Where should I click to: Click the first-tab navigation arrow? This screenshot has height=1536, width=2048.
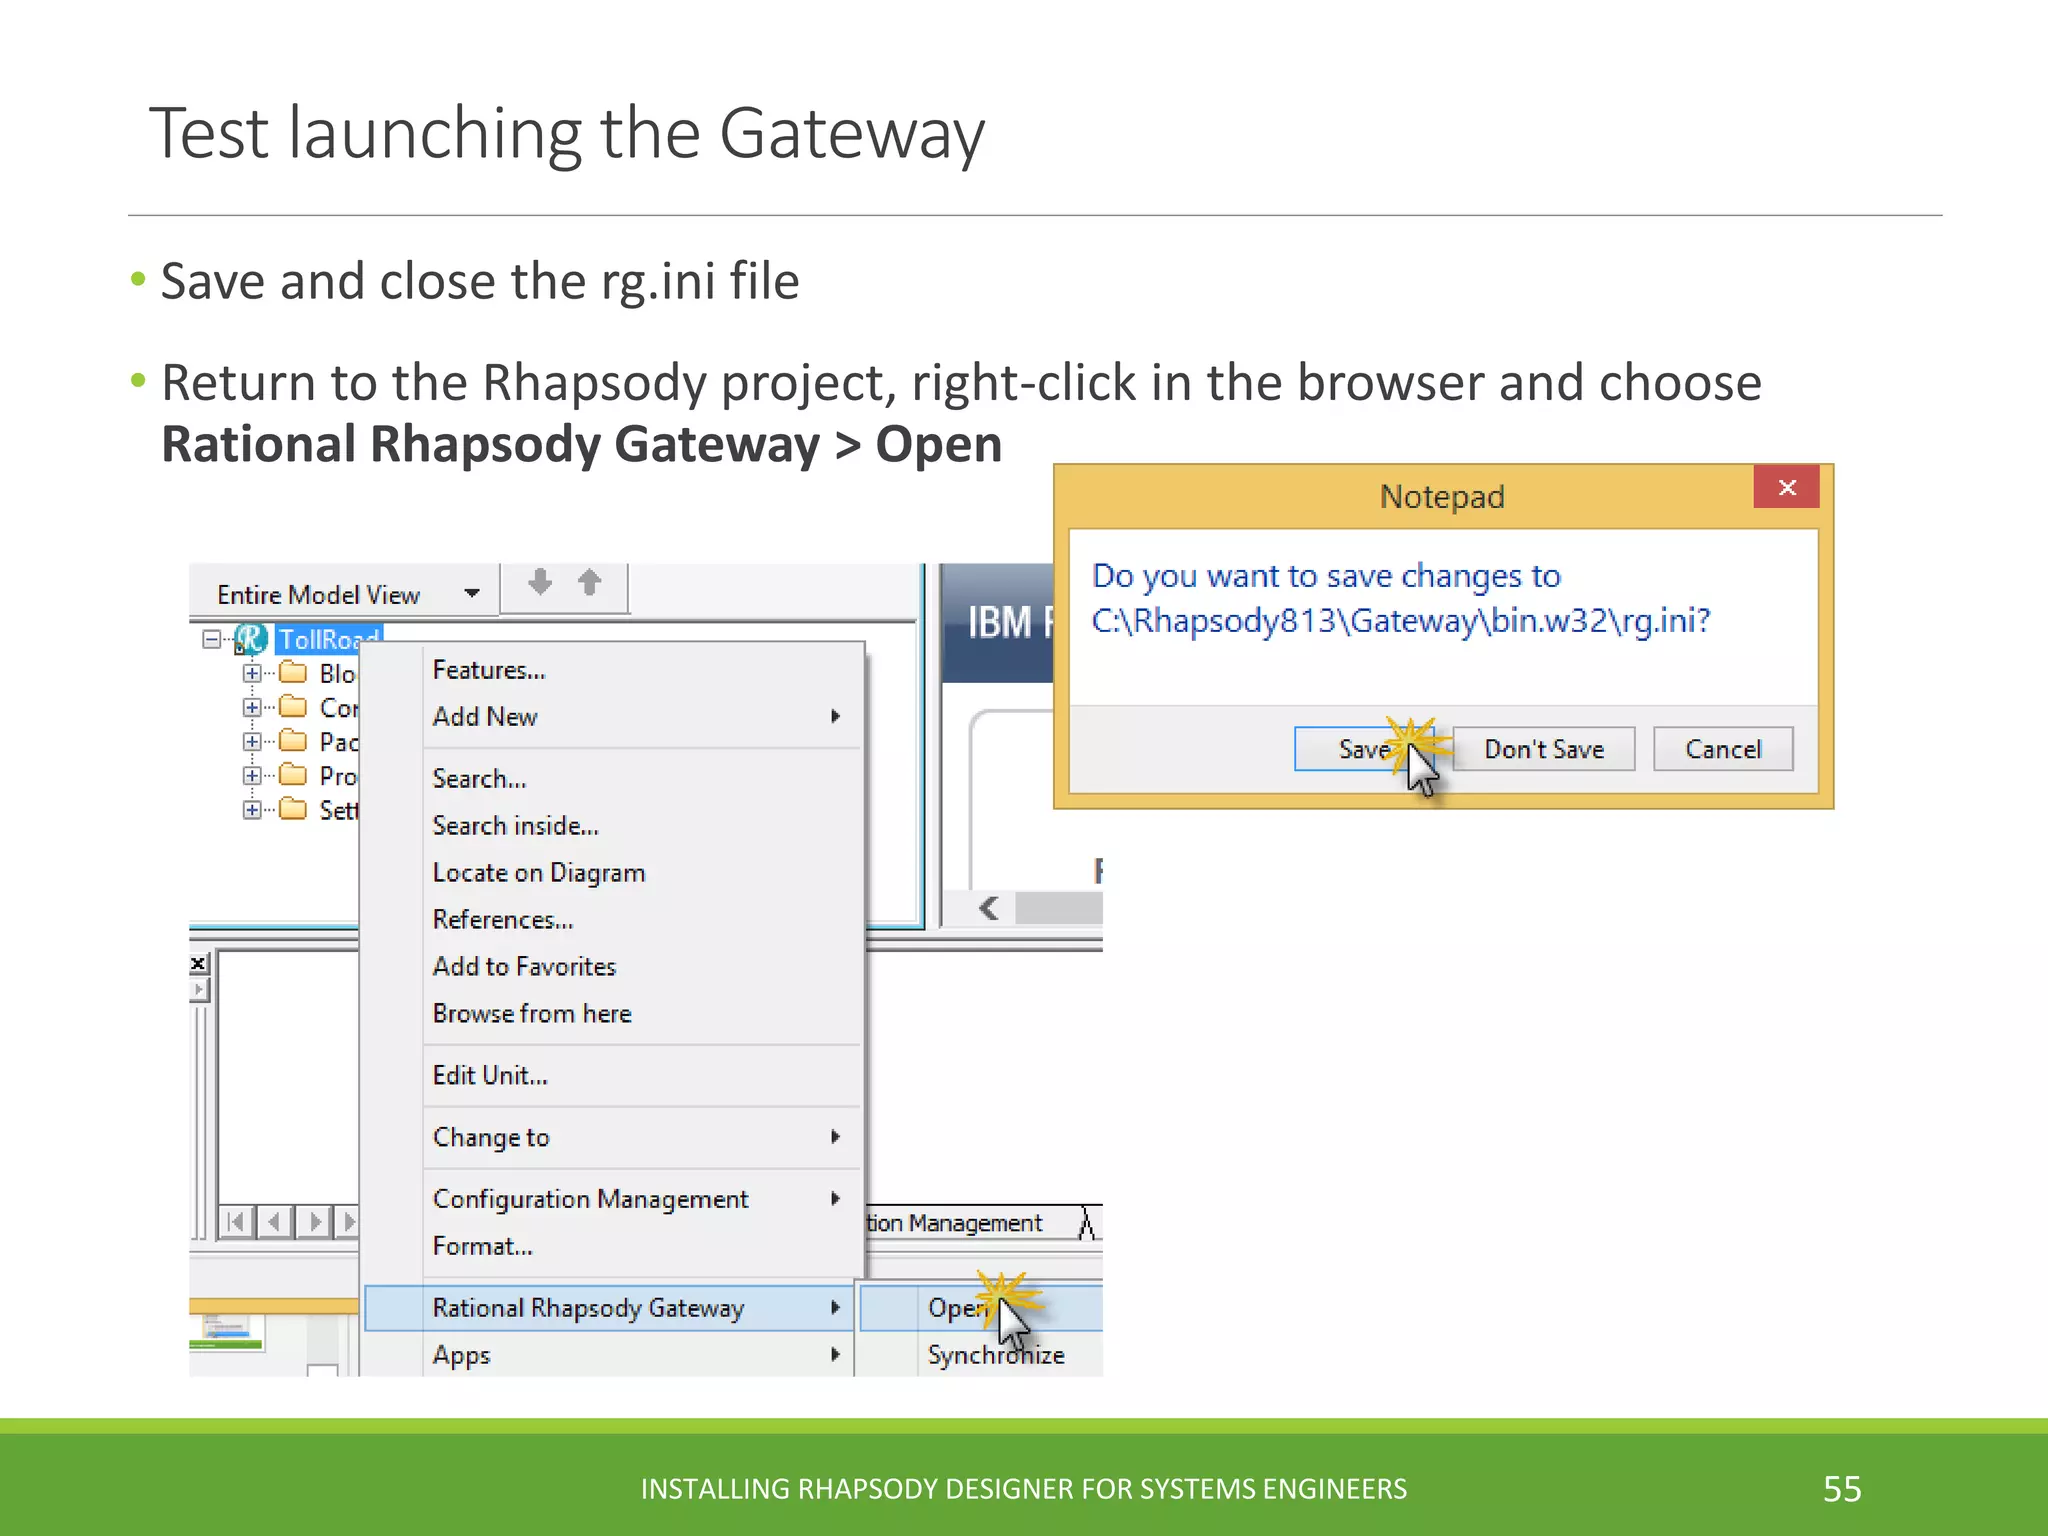pos(236,1221)
